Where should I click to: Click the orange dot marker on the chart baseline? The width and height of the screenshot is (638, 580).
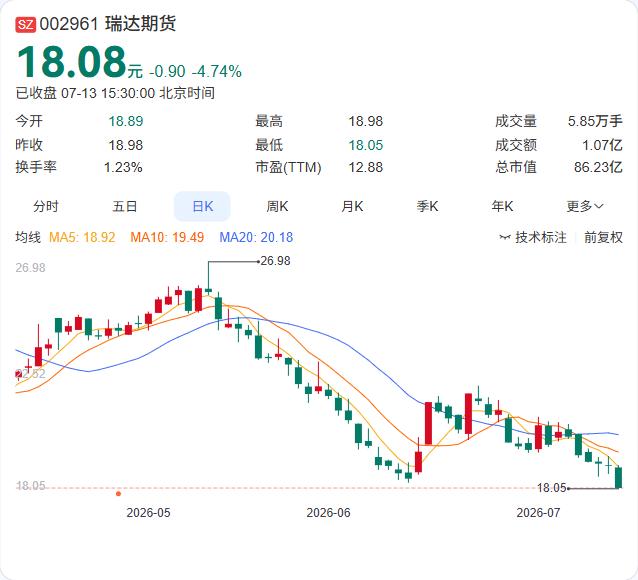[x=118, y=494]
